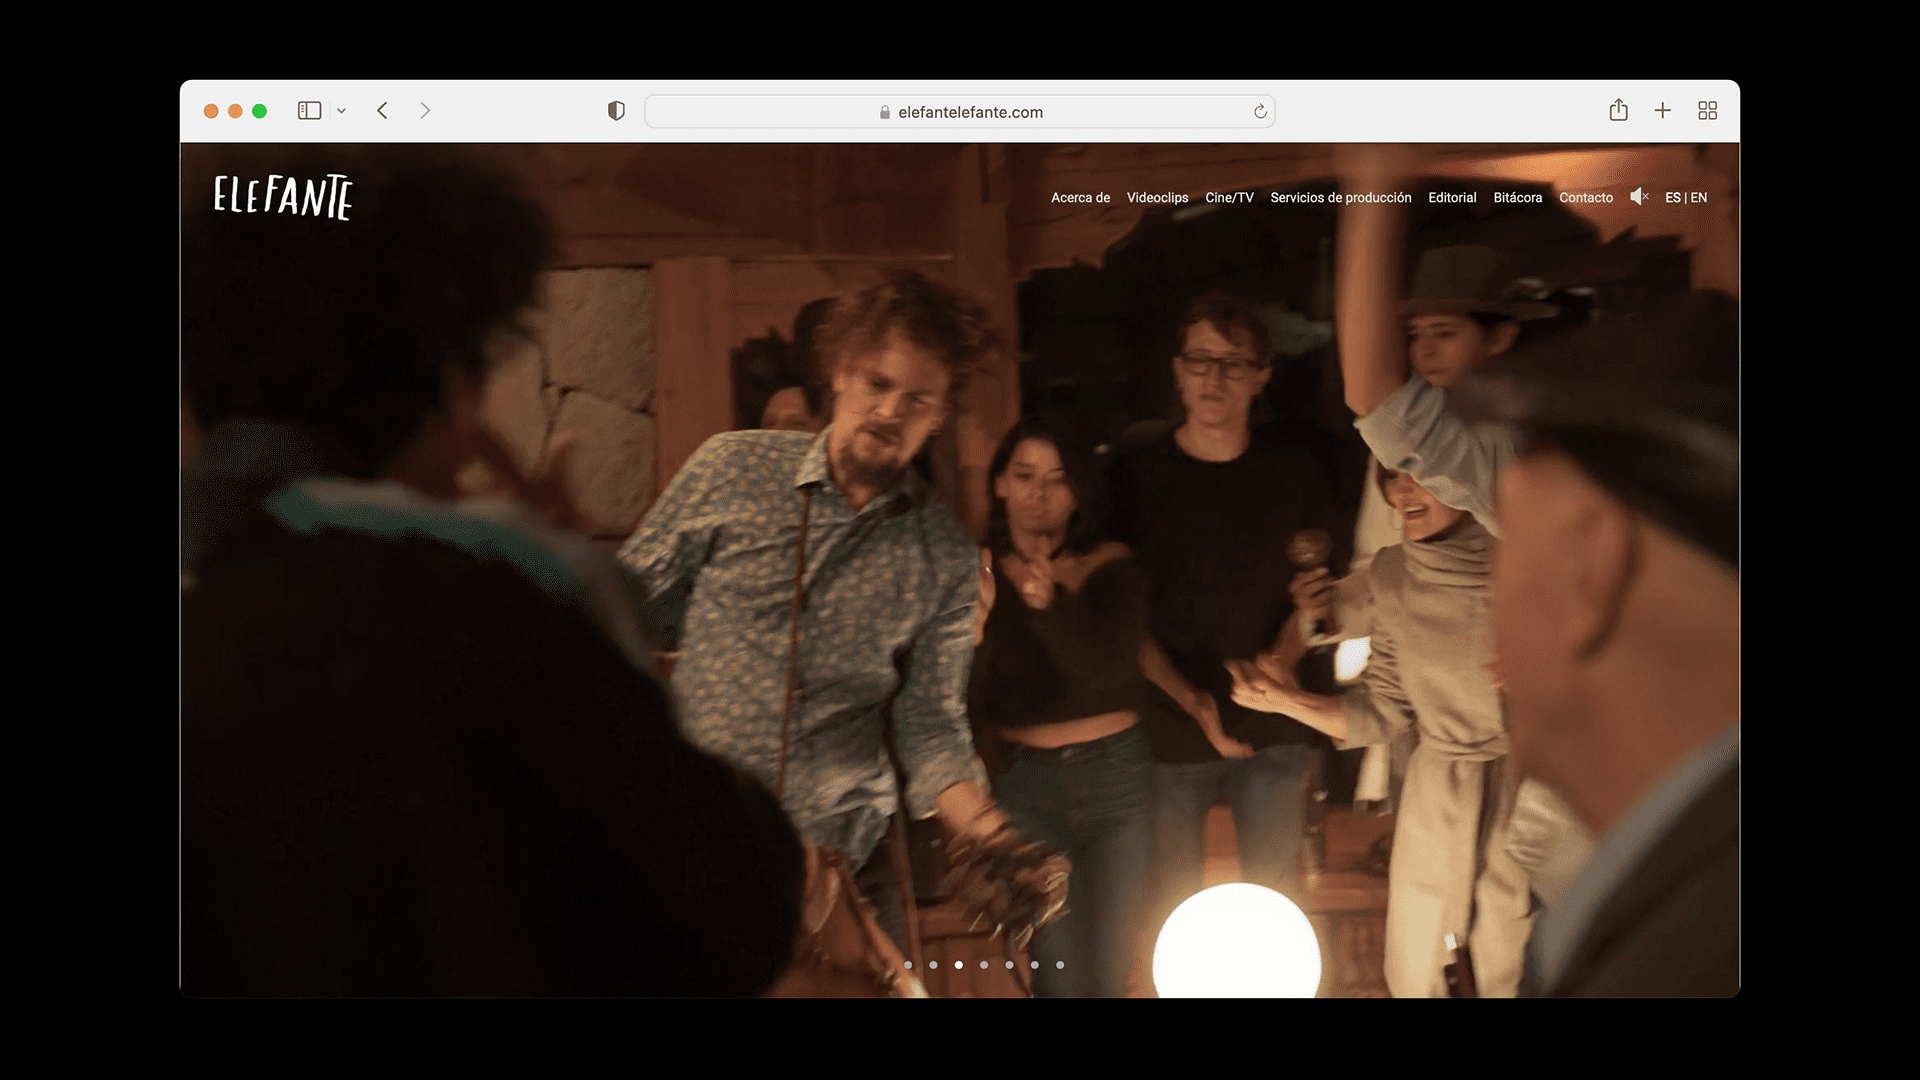Close the window with red button
1920x1080 pixels.
[x=211, y=111]
